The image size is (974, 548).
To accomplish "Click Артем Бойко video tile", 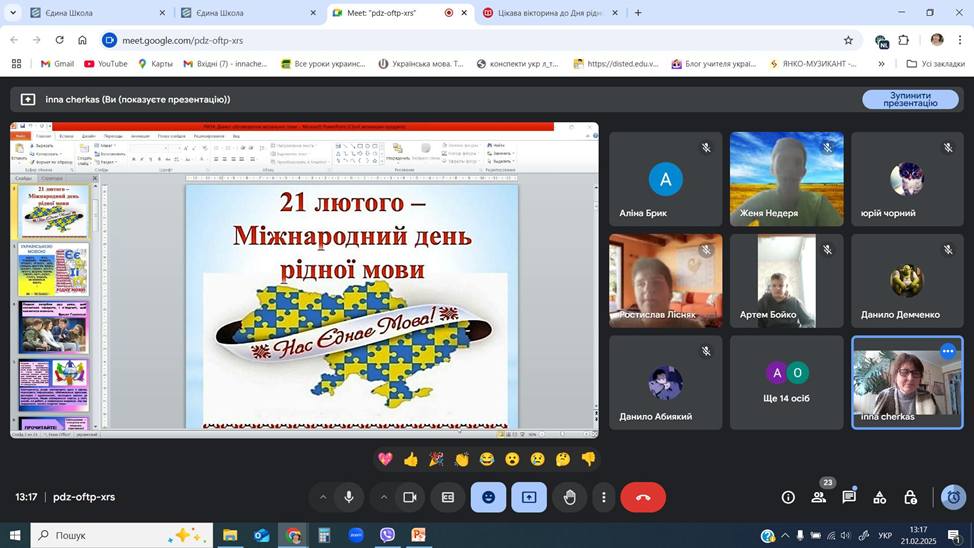I will [786, 281].
